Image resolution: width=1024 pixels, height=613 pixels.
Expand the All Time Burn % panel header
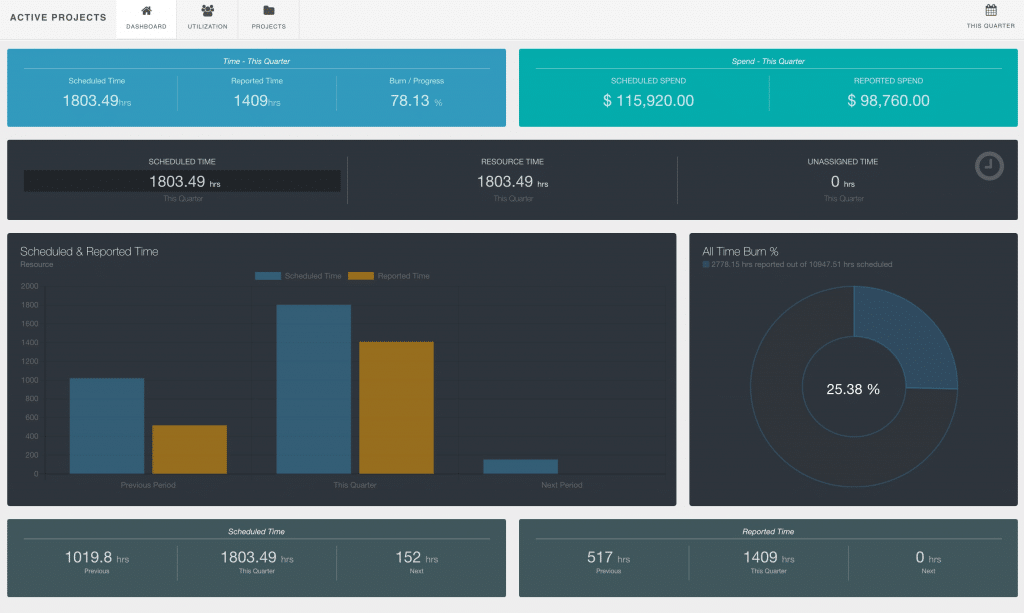point(742,251)
